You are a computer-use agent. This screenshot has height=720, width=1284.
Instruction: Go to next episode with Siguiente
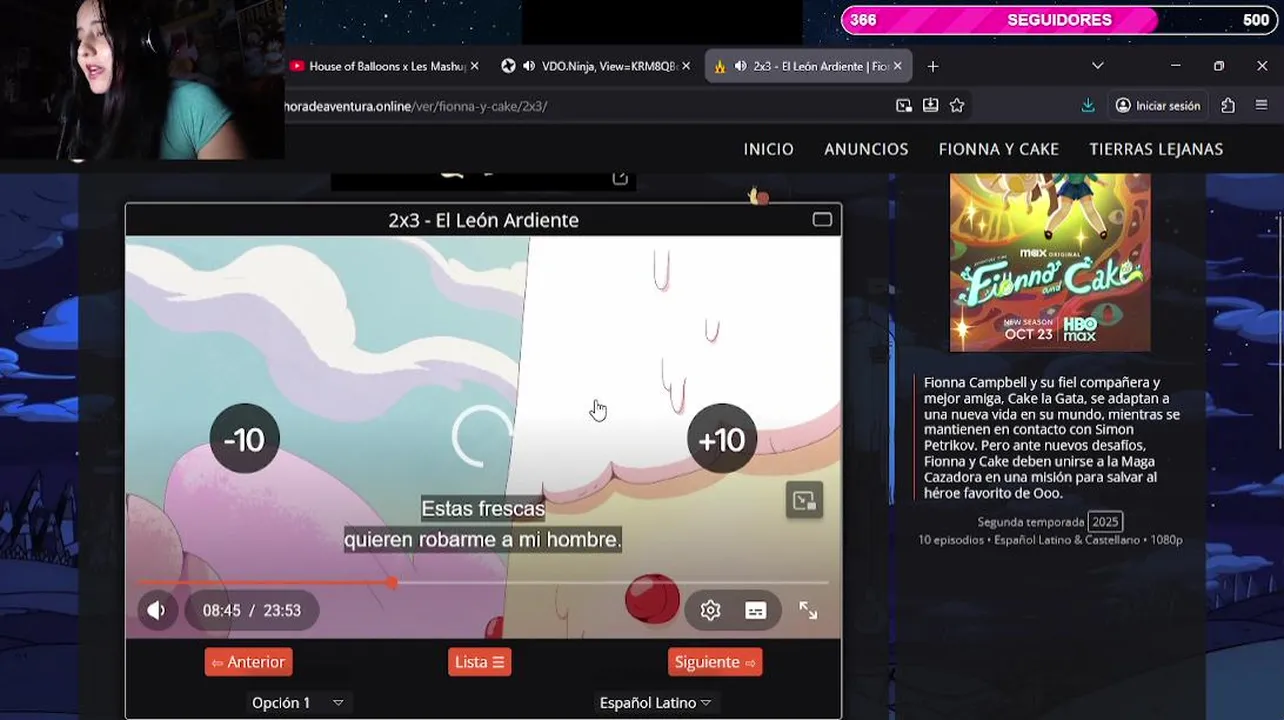[714, 662]
